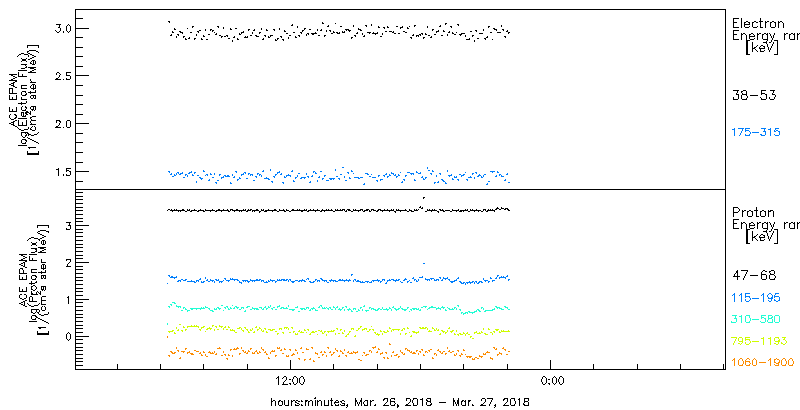The height and width of the screenshot is (410, 800).
Task: Click the black 38-53 keV electron data trace
Action: coord(339,31)
